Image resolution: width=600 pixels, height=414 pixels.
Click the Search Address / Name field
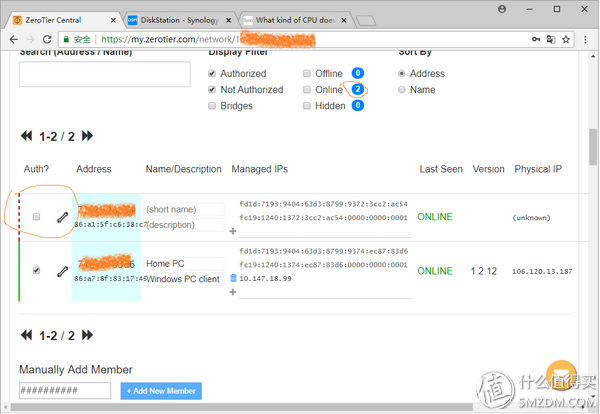pos(105,74)
